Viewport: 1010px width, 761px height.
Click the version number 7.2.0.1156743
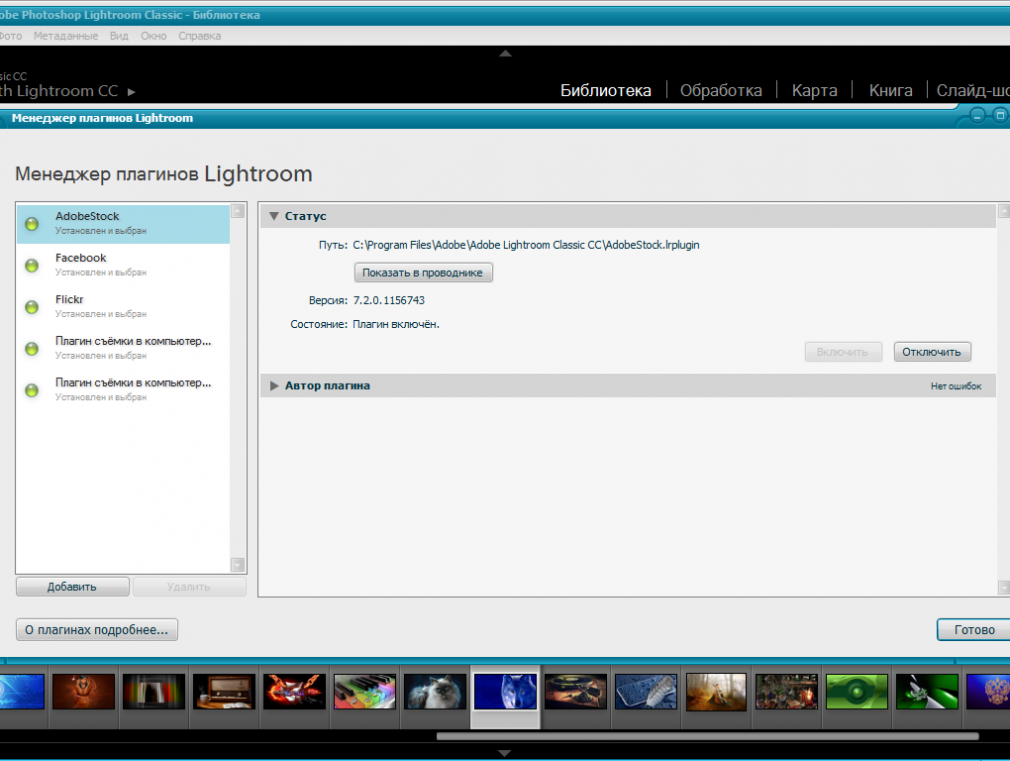pos(389,300)
